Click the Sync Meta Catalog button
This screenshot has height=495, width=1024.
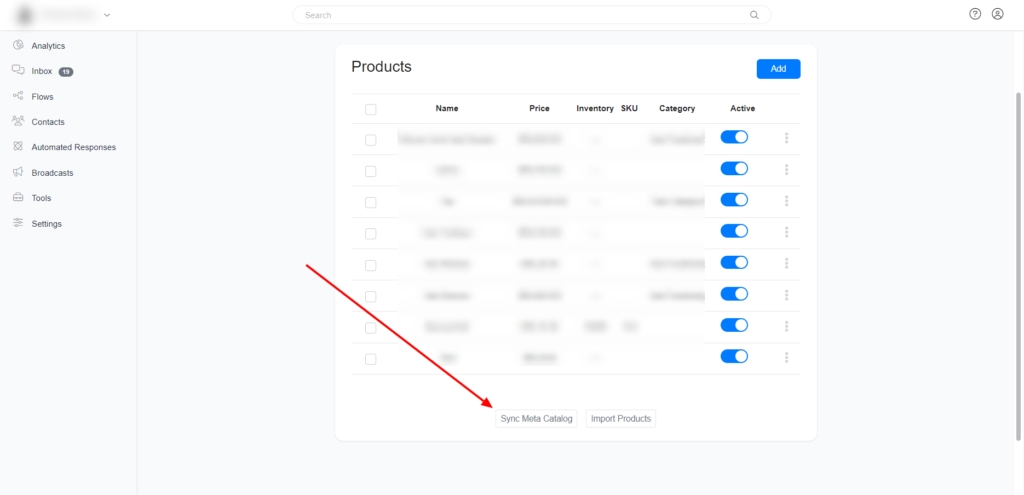coord(536,419)
